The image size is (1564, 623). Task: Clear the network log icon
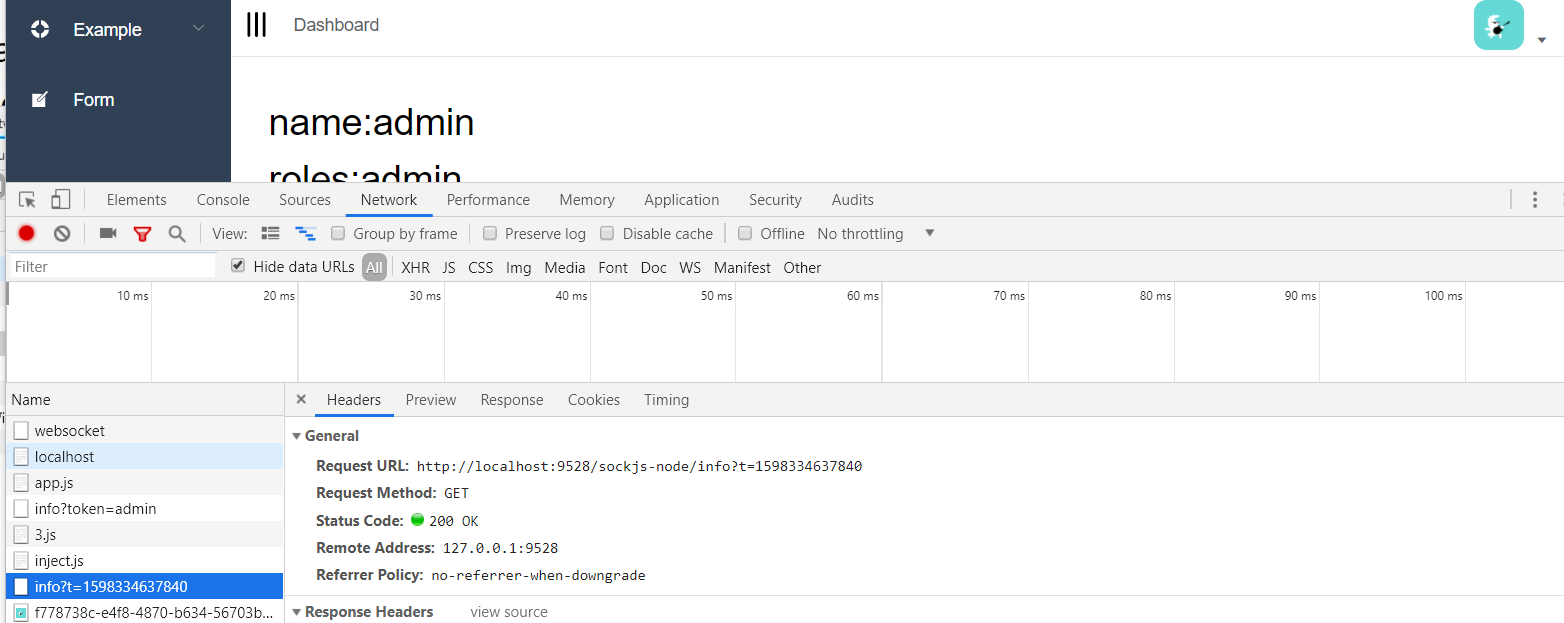62,233
